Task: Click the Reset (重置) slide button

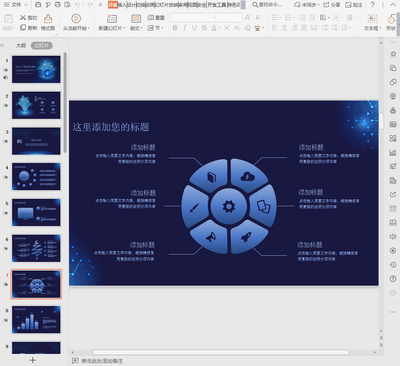Action: coord(156,17)
